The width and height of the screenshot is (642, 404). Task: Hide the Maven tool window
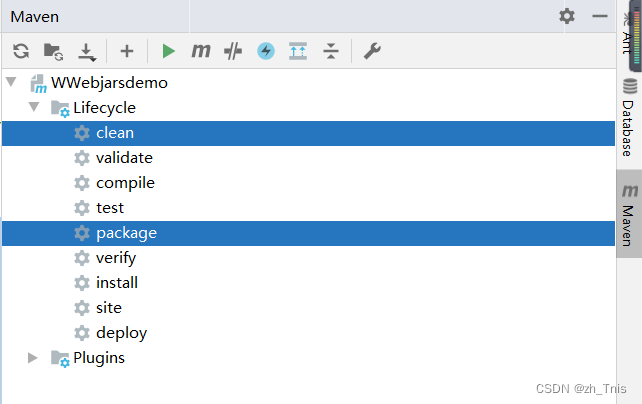(x=600, y=16)
